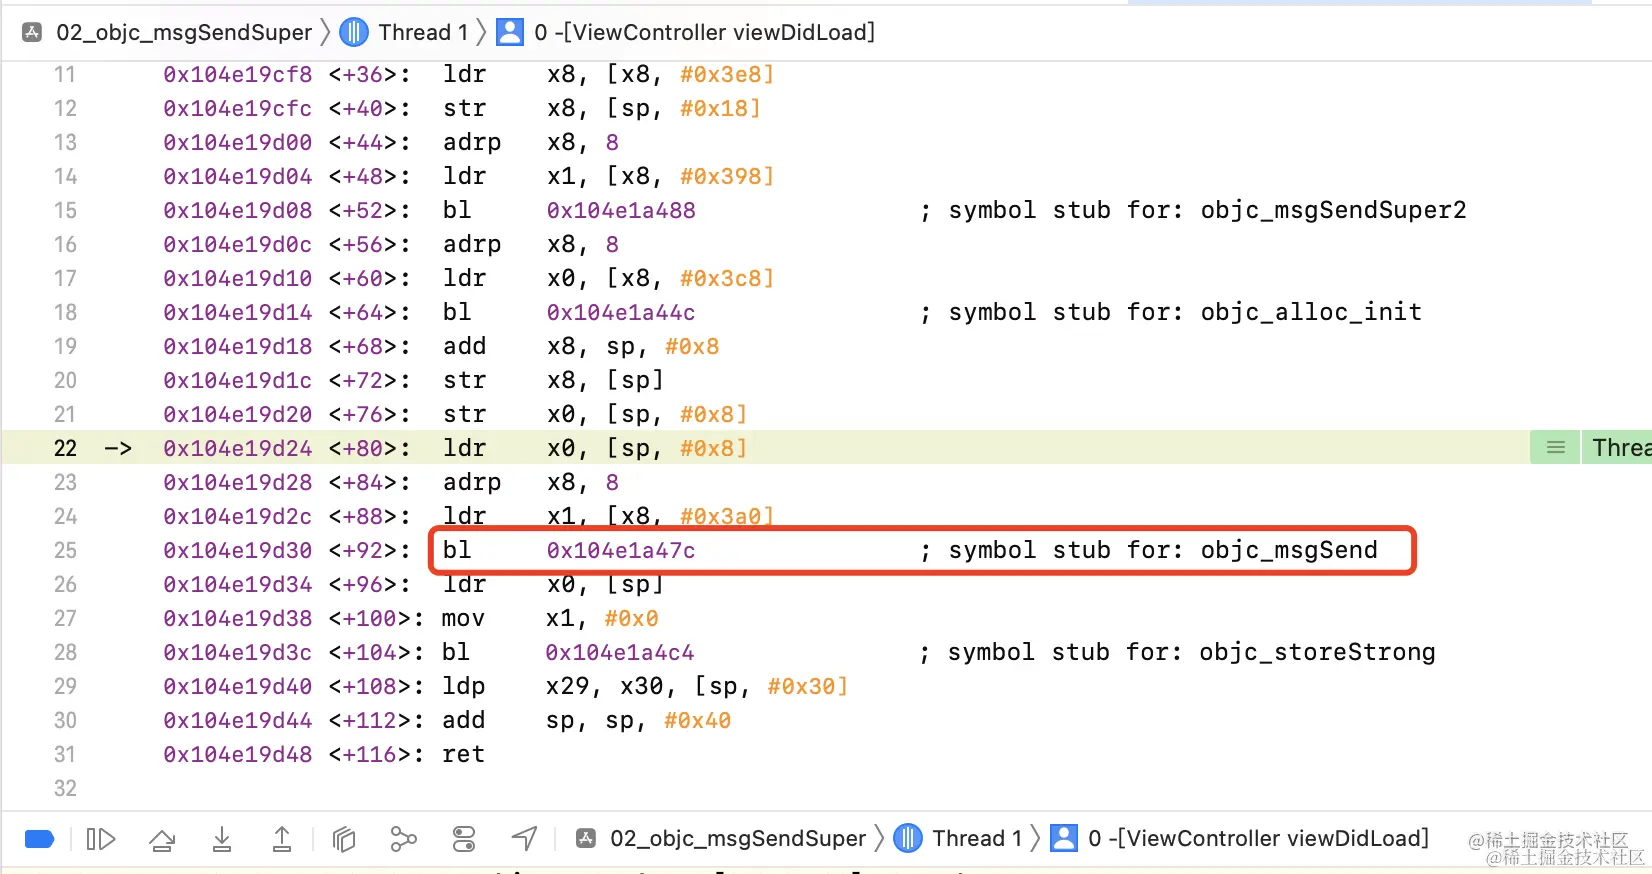Viewport: 1652px width, 874px height.
Task: Click the app icon in the top jump bar
Action: pyautogui.click(x=32, y=32)
